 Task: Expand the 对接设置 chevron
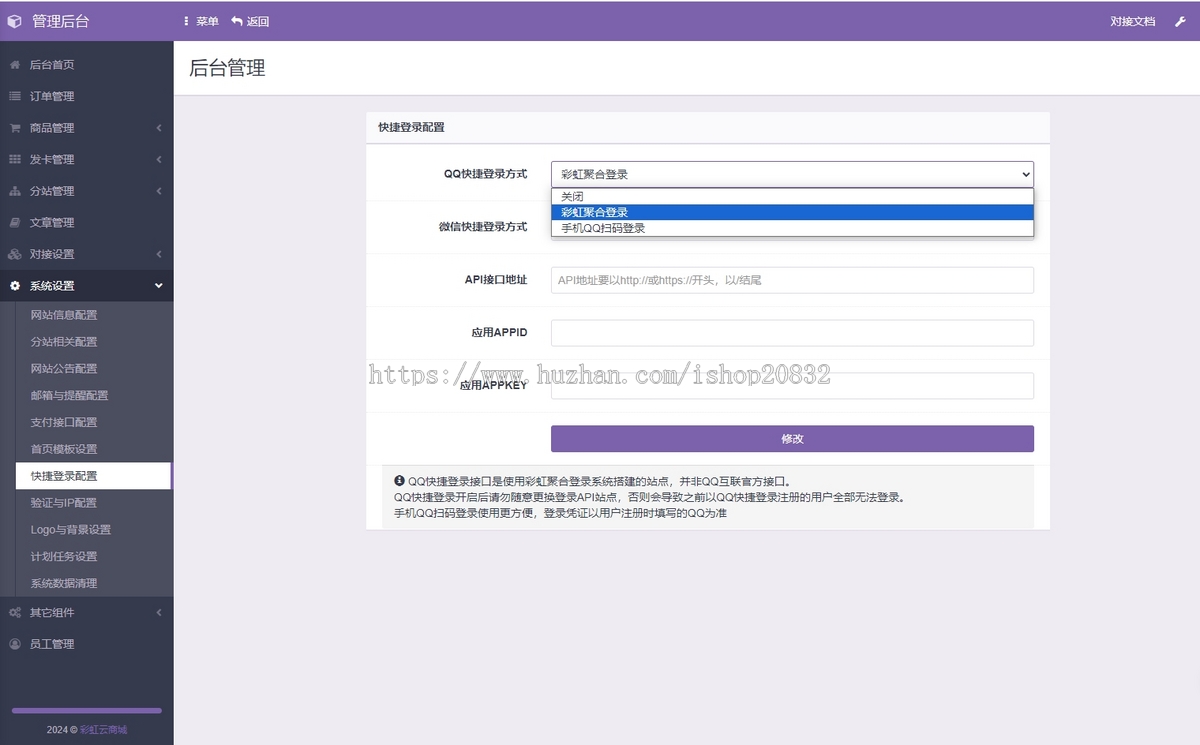(159, 254)
